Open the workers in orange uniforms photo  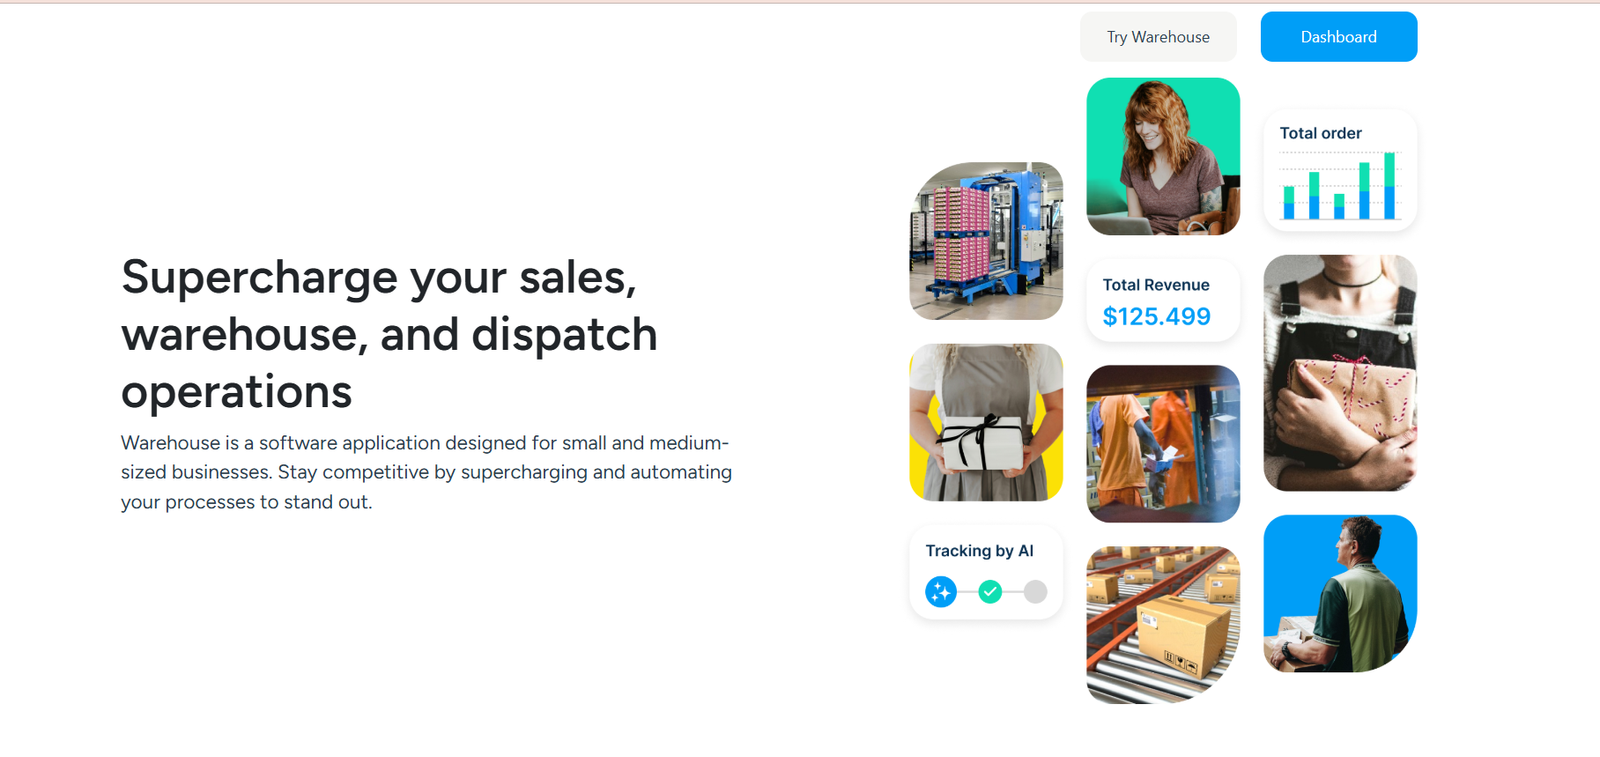tap(1163, 444)
